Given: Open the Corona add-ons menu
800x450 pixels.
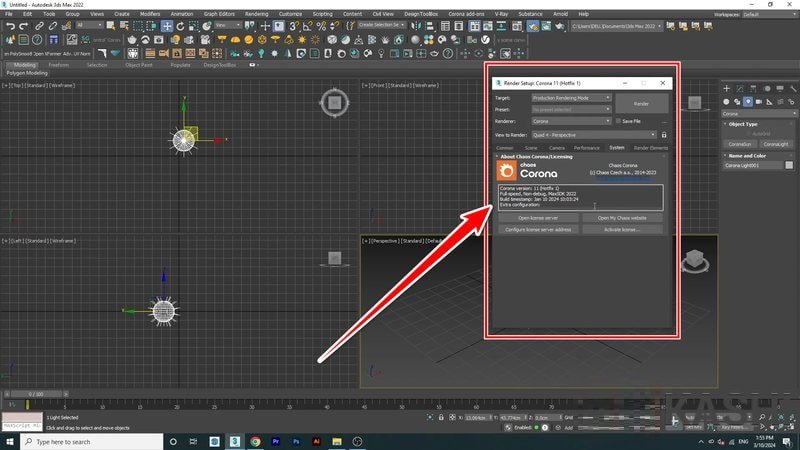Looking at the screenshot, I should coord(466,14).
